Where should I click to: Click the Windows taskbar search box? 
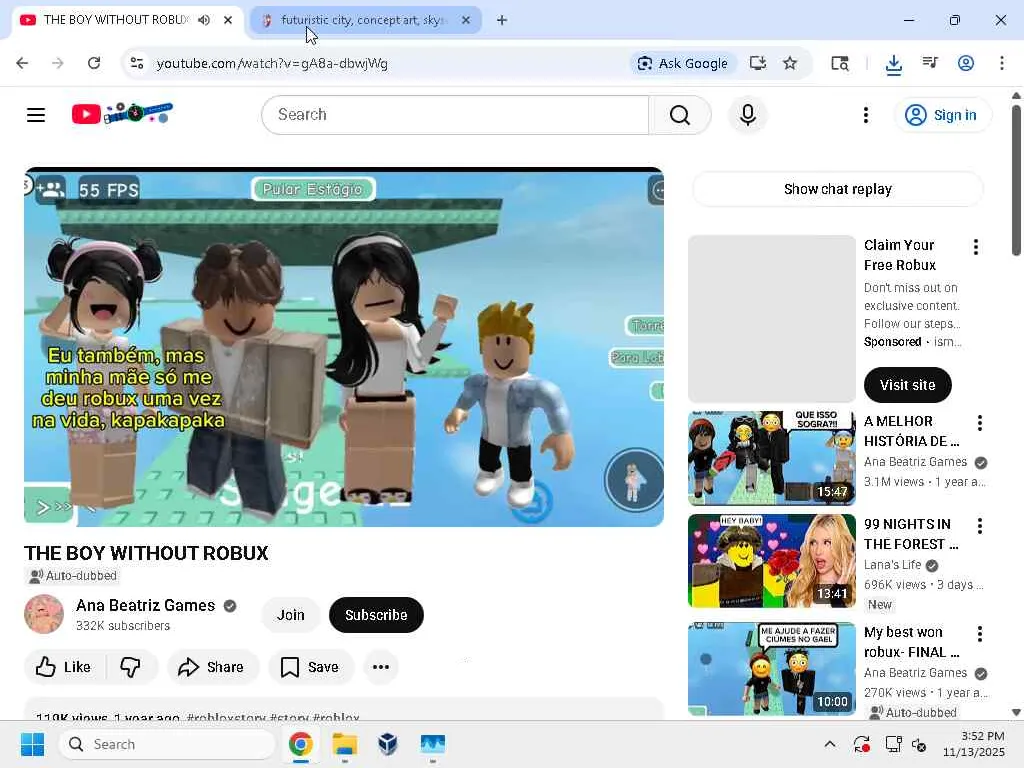[x=167, y=744]
